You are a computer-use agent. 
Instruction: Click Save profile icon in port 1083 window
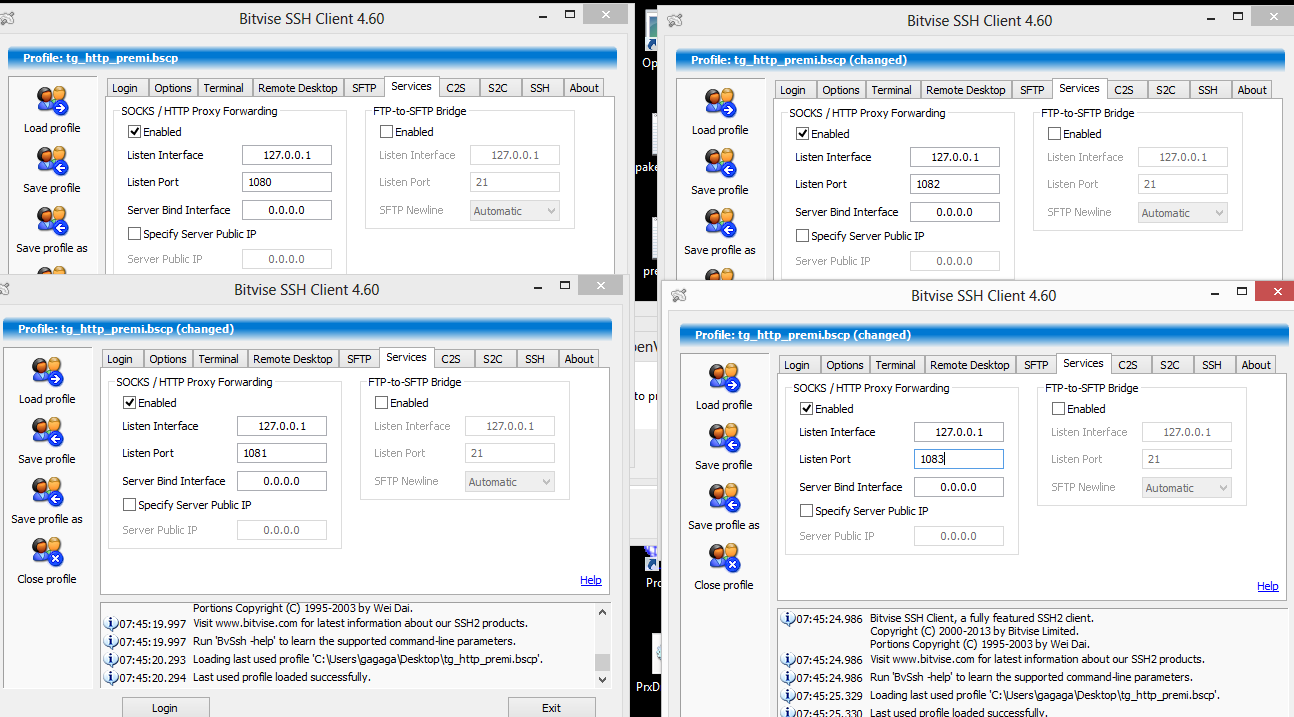[724, 439]
